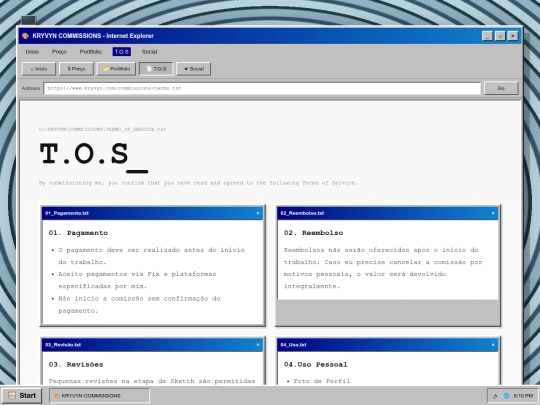Click the KRYVYN COMMISSIONS taskbar button
Screen dimensions: 540x405
pos(99,396)
